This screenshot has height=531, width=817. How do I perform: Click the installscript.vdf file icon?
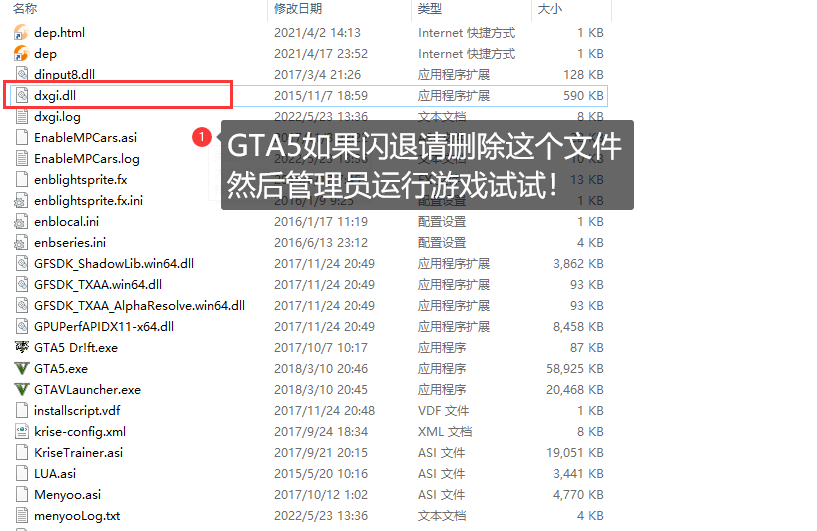click(21, 411)
